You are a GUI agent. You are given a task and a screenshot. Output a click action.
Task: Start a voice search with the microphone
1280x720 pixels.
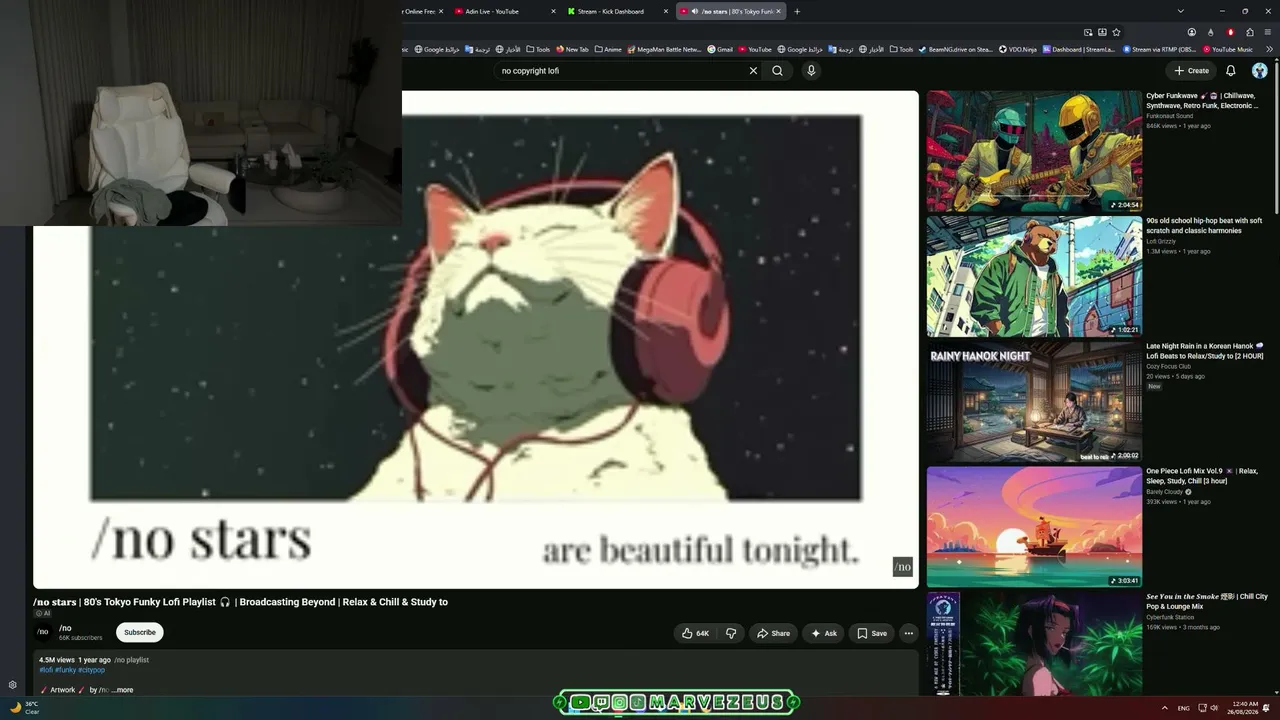[x=811, y=71]
